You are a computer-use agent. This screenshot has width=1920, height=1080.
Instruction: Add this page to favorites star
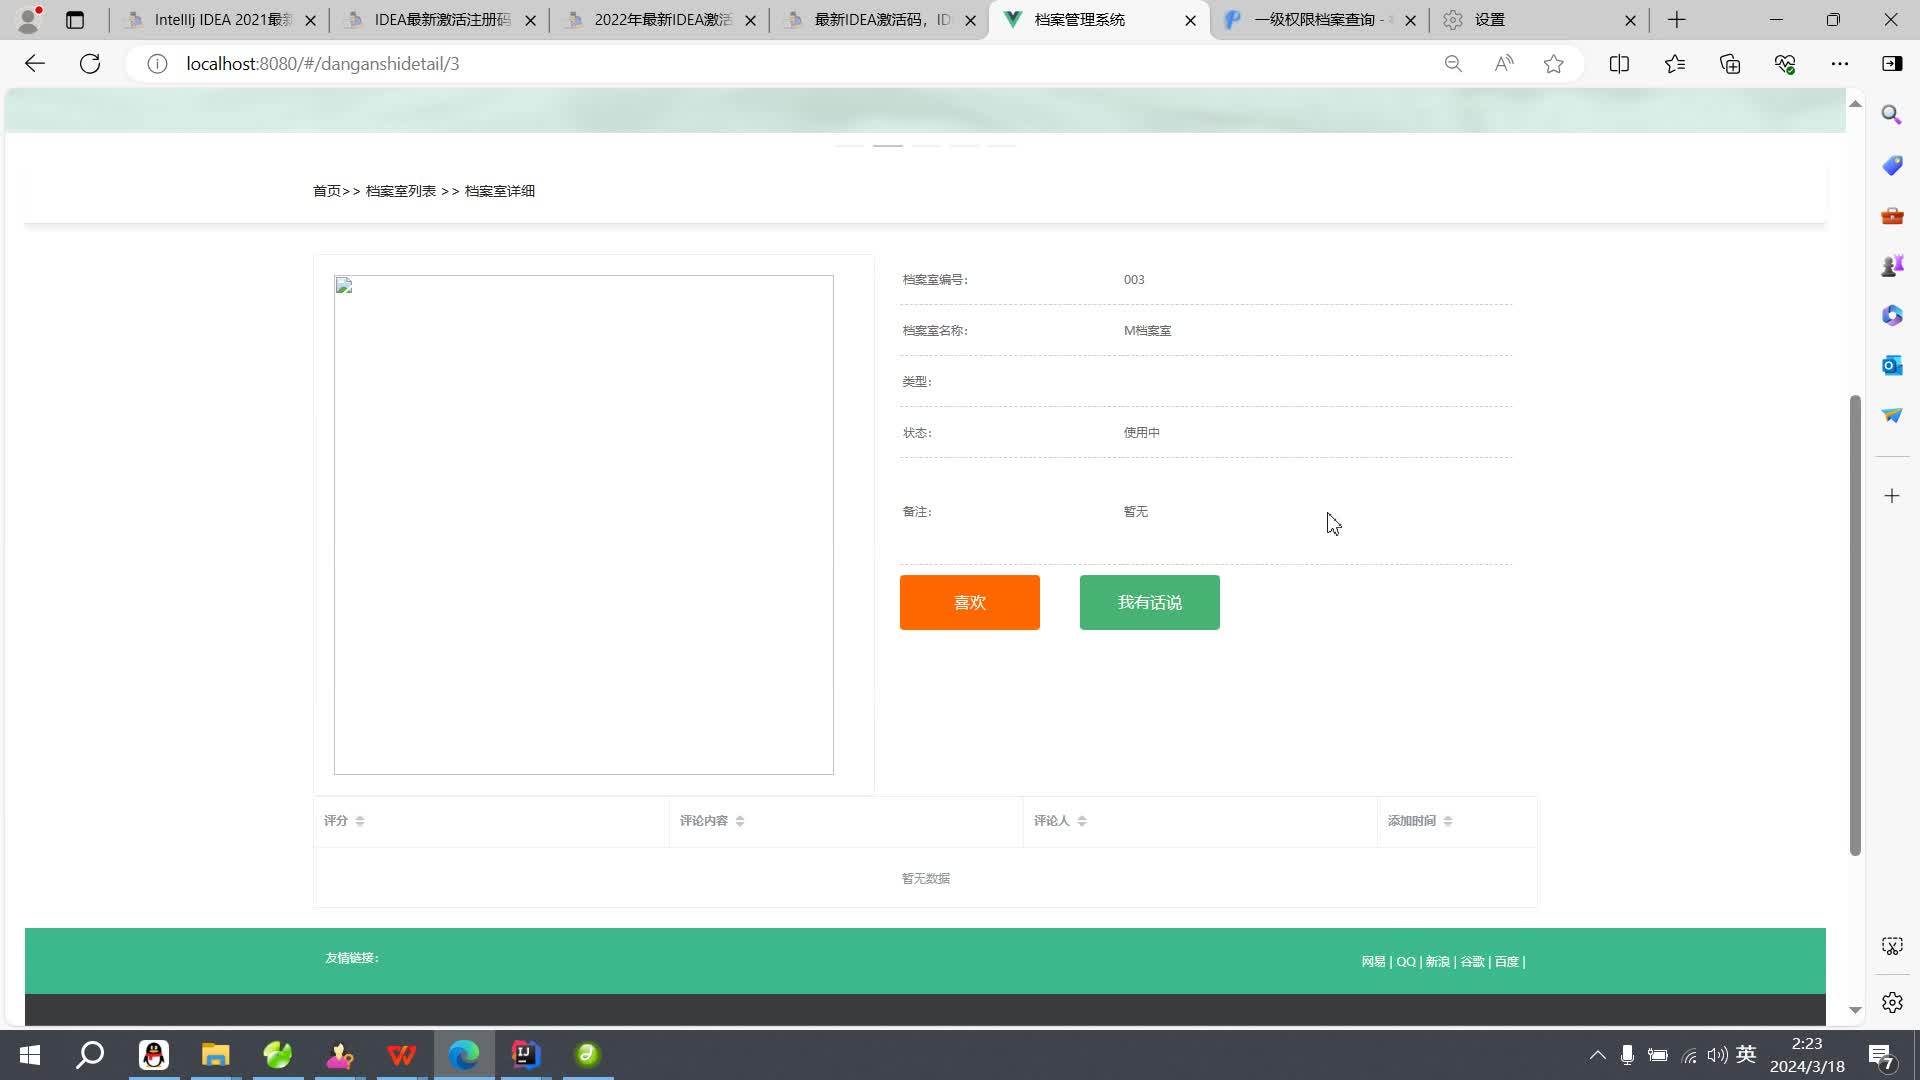1553,64
